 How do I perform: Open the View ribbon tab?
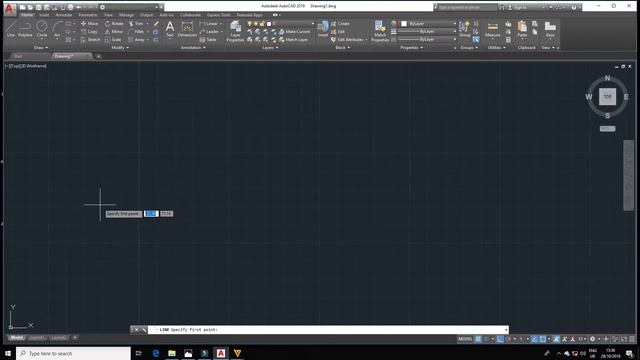click(108, 15)
